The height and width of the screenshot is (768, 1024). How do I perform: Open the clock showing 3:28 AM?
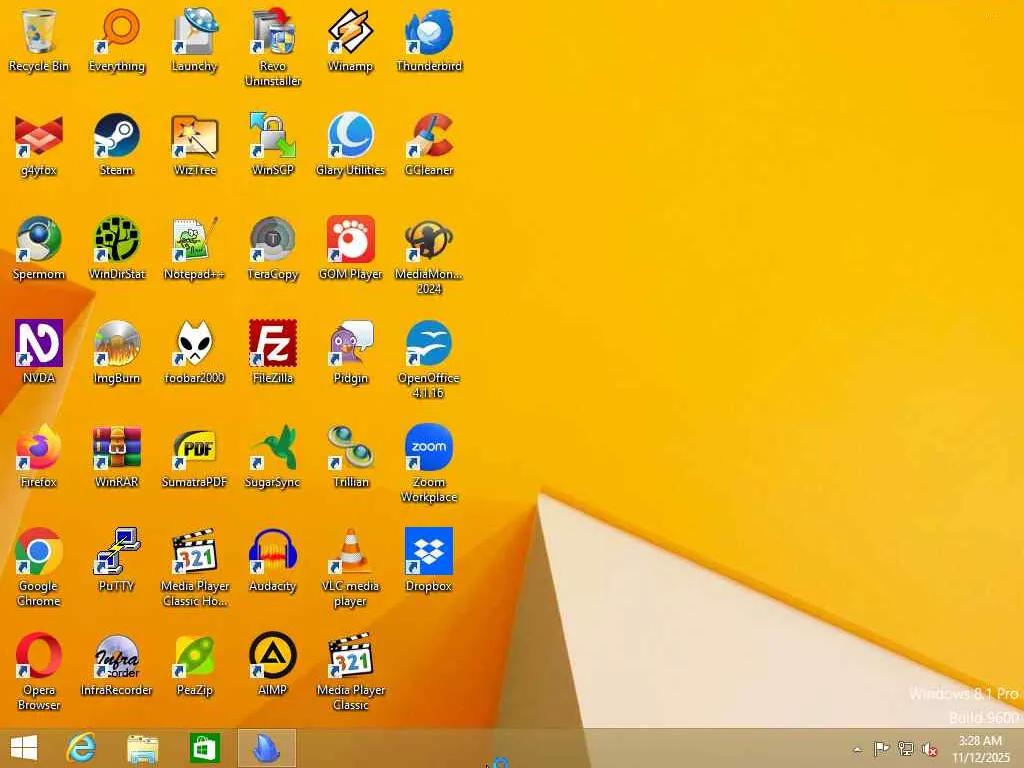pyautogui.click(x=980, y=749)
